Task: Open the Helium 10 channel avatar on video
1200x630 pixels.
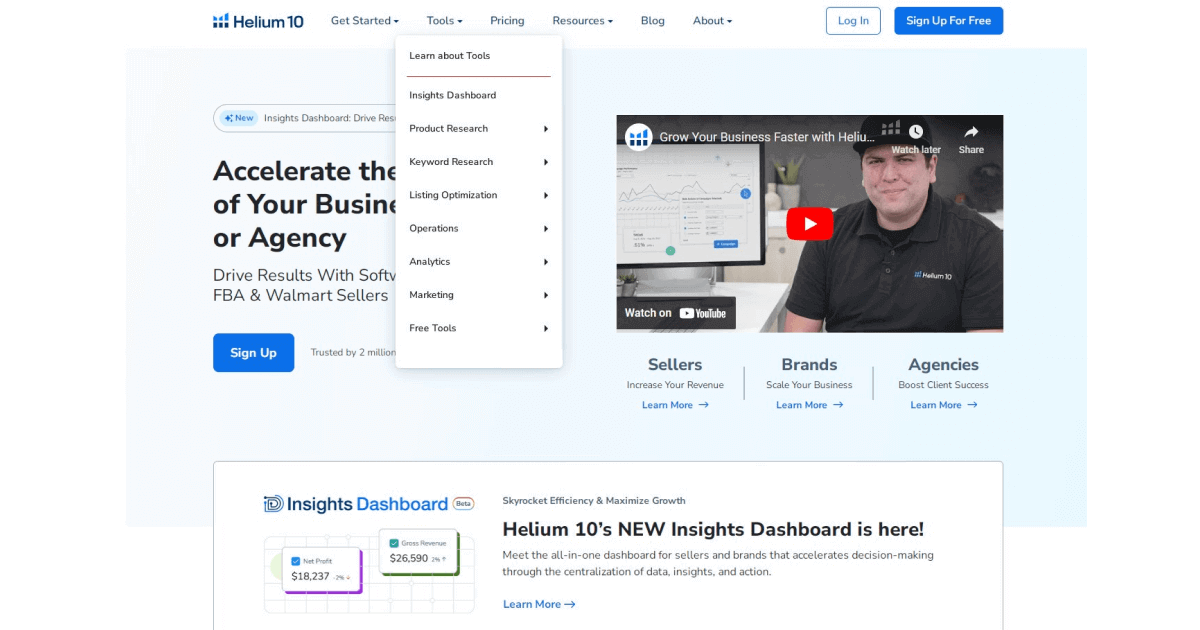Action: coord(638,137)
